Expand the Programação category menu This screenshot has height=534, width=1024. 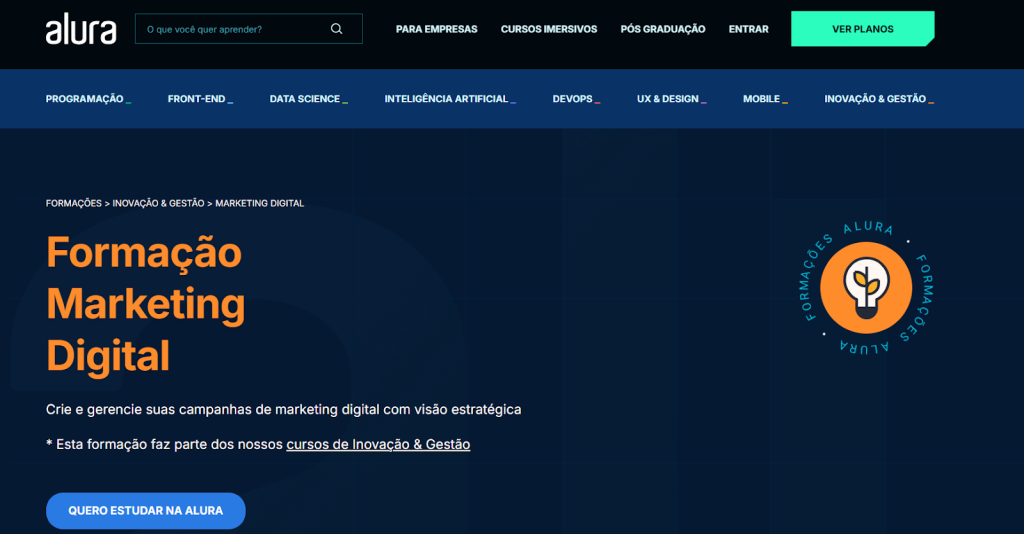pos(88,99)
